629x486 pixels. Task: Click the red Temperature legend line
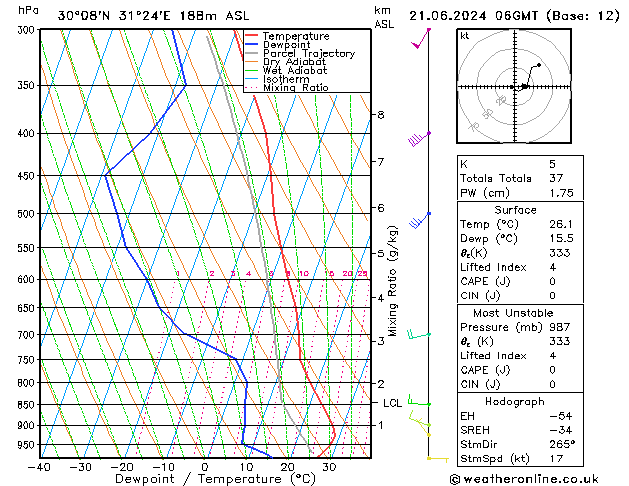click(252, 36)
